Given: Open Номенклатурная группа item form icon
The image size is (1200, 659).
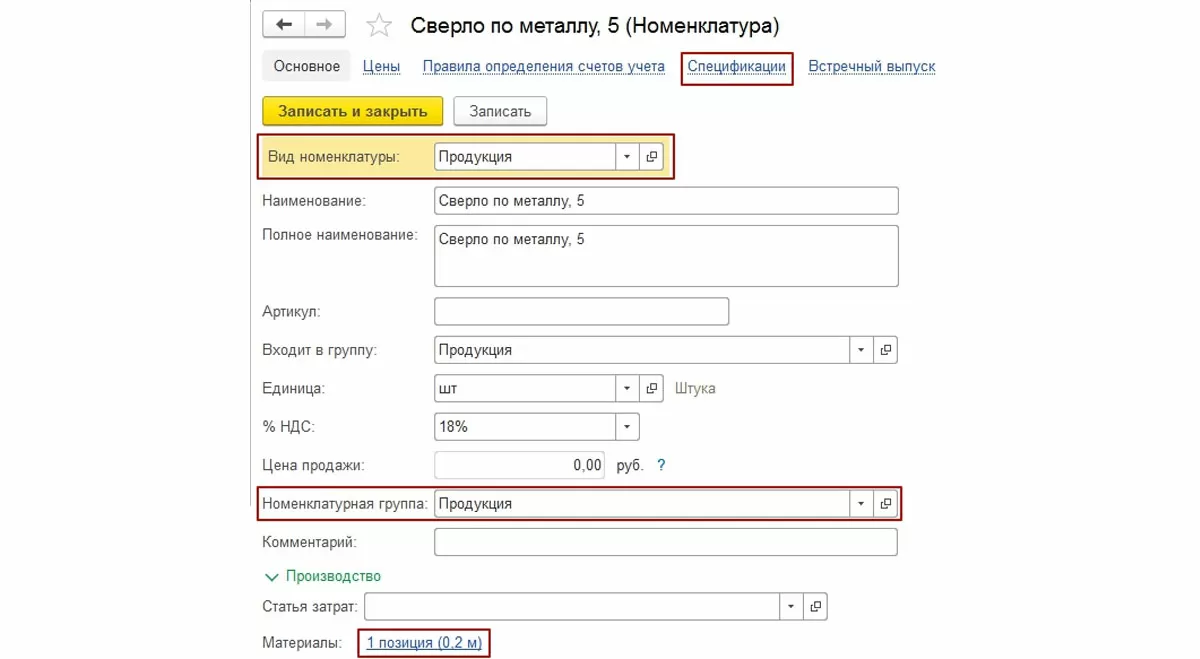Looking at the screenshot, I should (885, 504).
